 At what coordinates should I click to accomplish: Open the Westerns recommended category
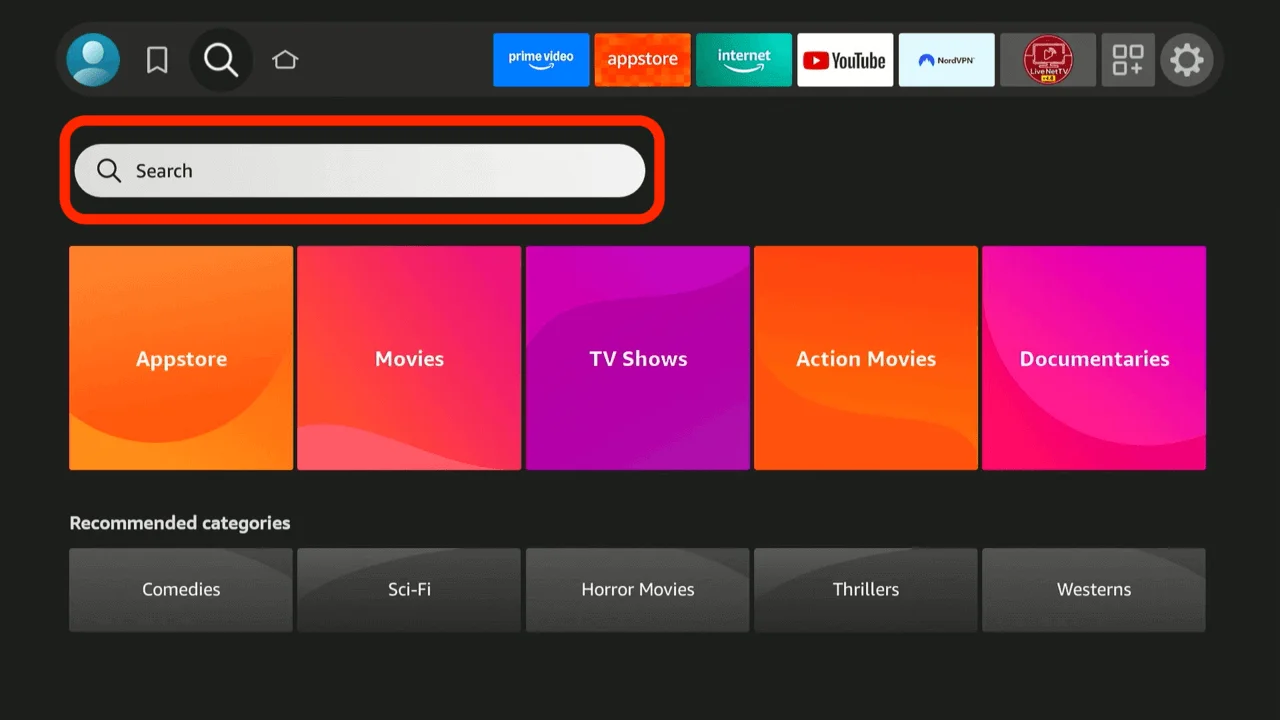[x=1094, y=589]
